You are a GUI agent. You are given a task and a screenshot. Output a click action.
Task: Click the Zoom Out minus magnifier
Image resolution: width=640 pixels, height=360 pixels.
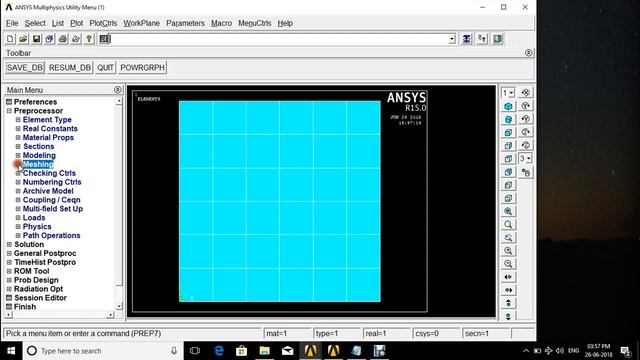point(508,263)
